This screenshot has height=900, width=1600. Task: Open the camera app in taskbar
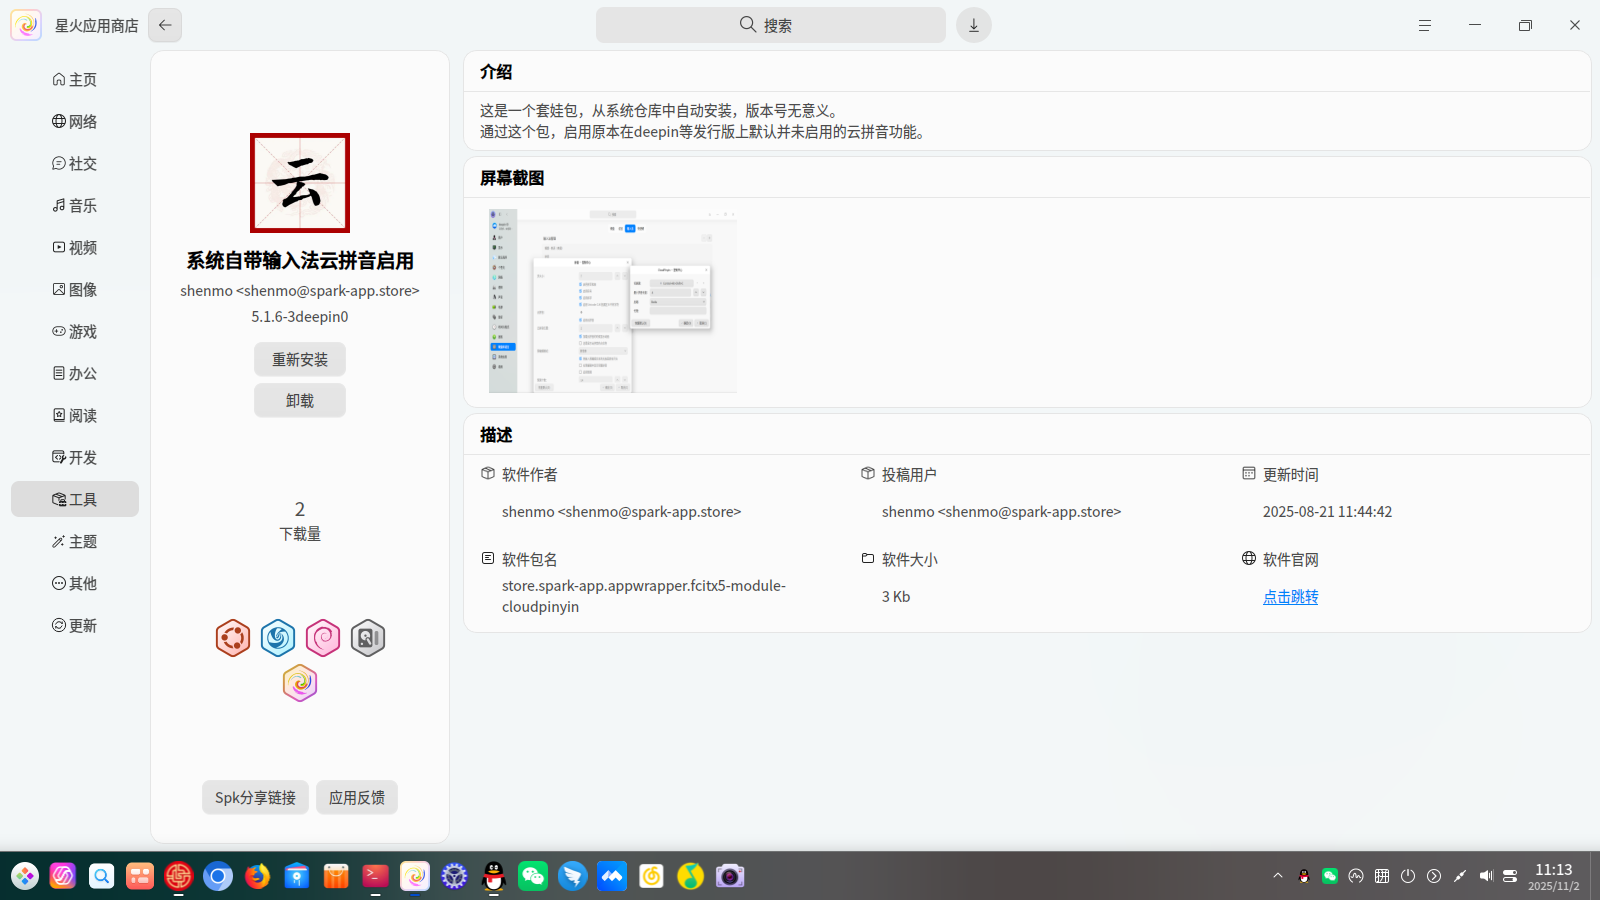tap(730, 876)
